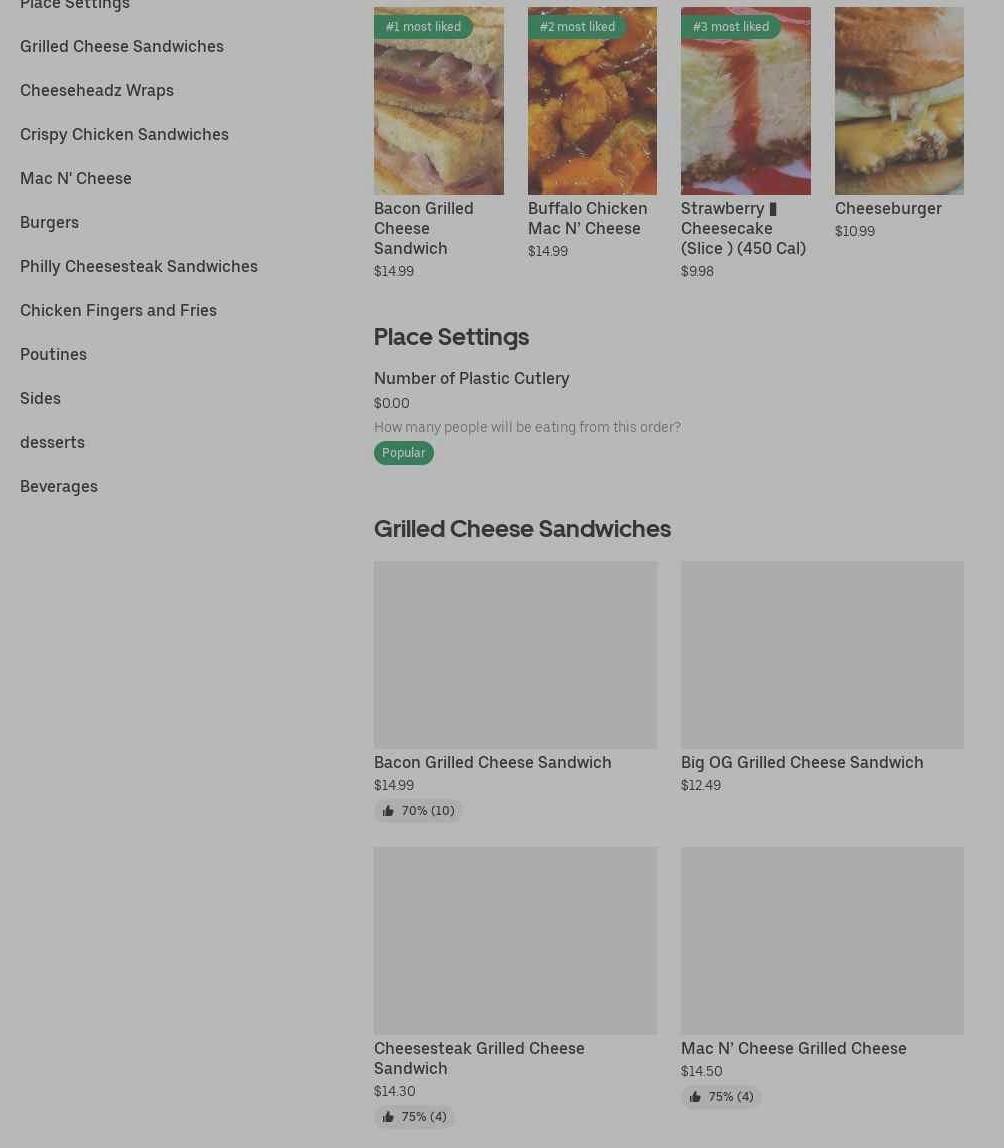This screenshot has width=1004, height=1148.
Task: Open Buffalo Chicken Mac N' Cheese photo
Action: [592, 101]
